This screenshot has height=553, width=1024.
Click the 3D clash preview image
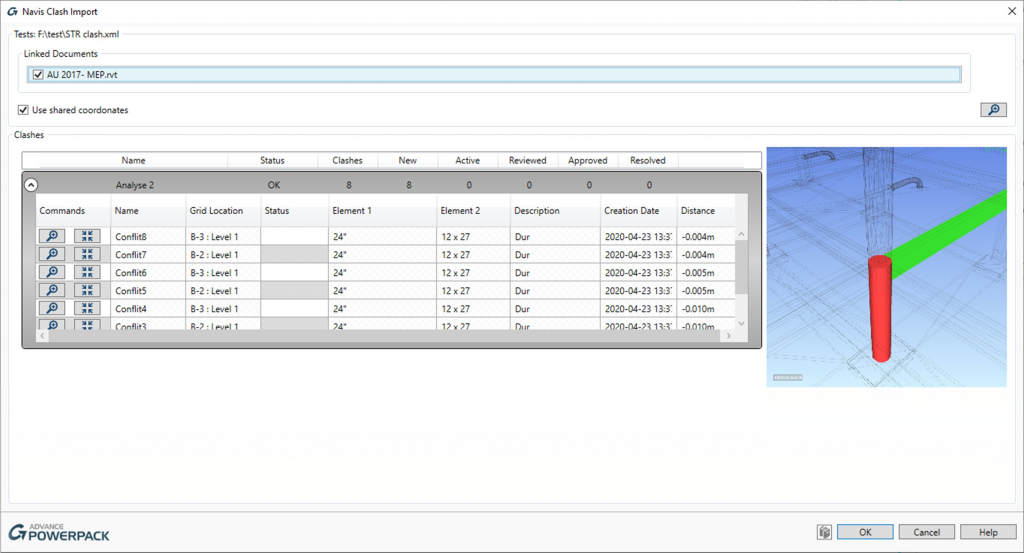(886, 266)
